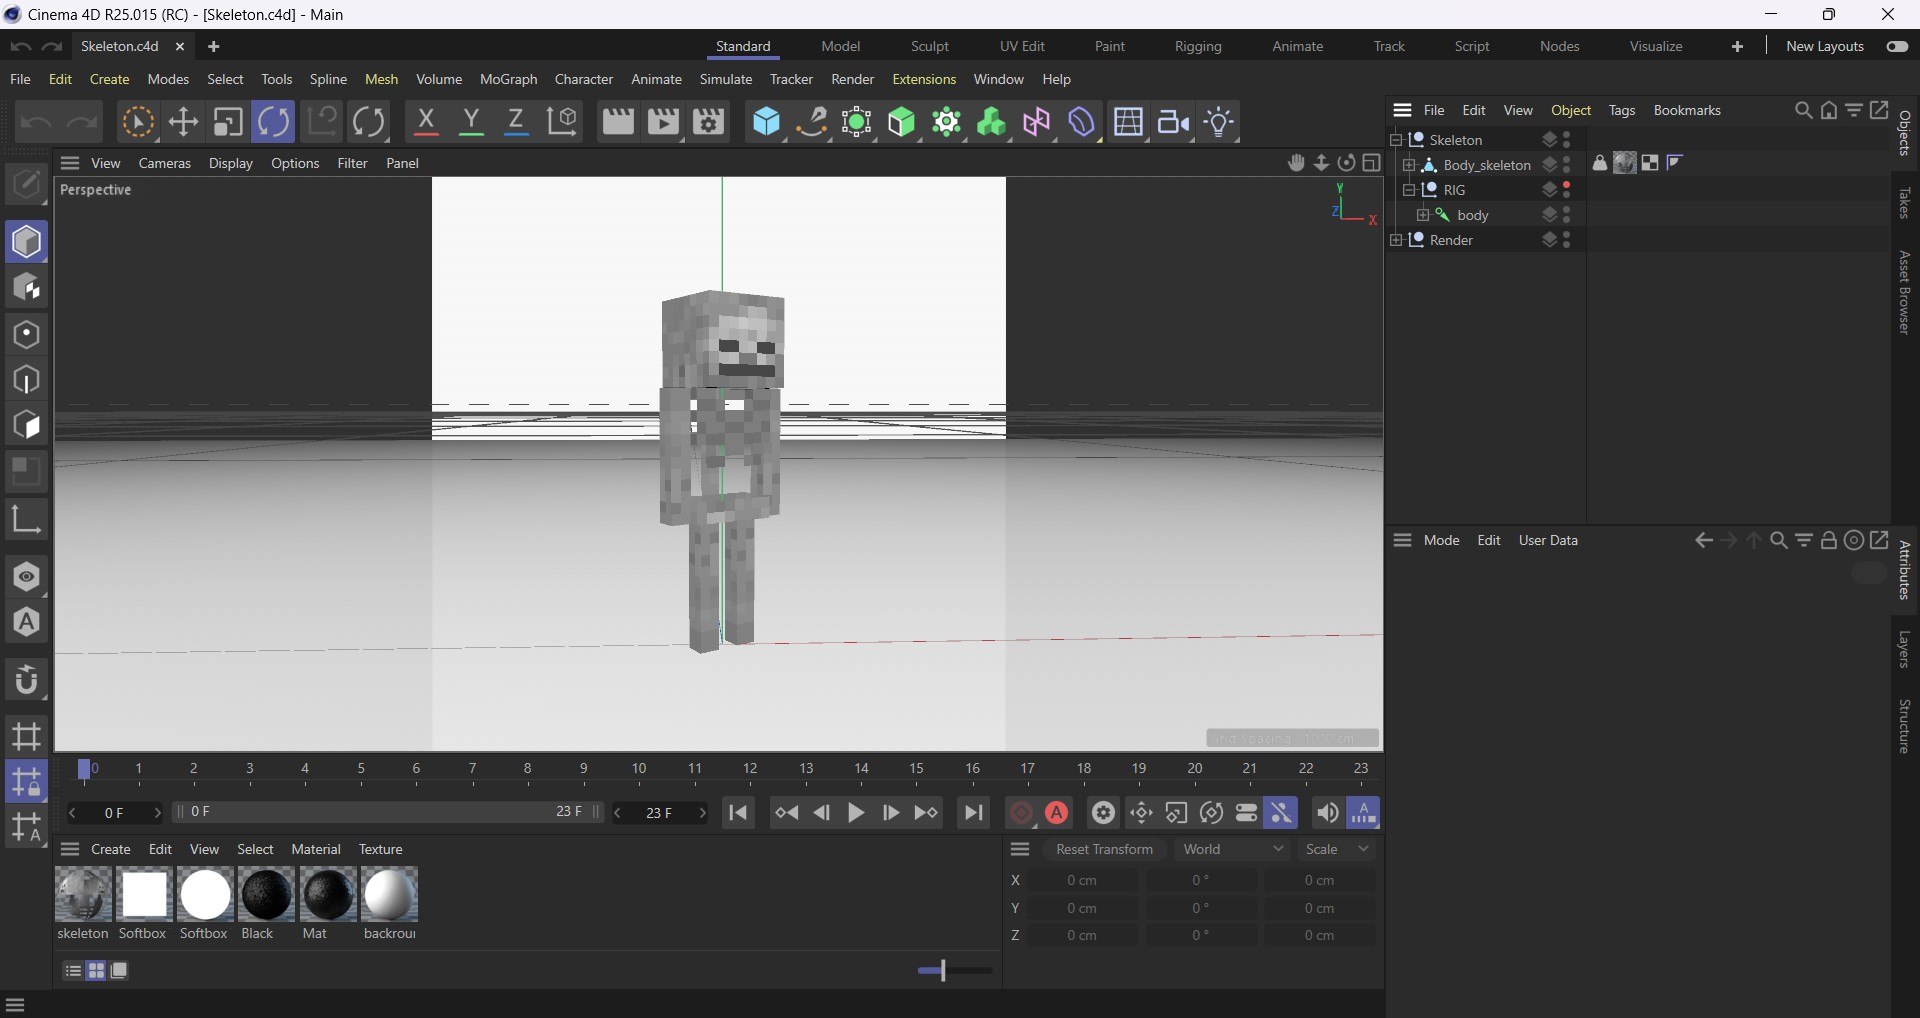Click the Live Selection tool icon
The width and height of the screenshot is (1920, 1018).
pos(138,122)
